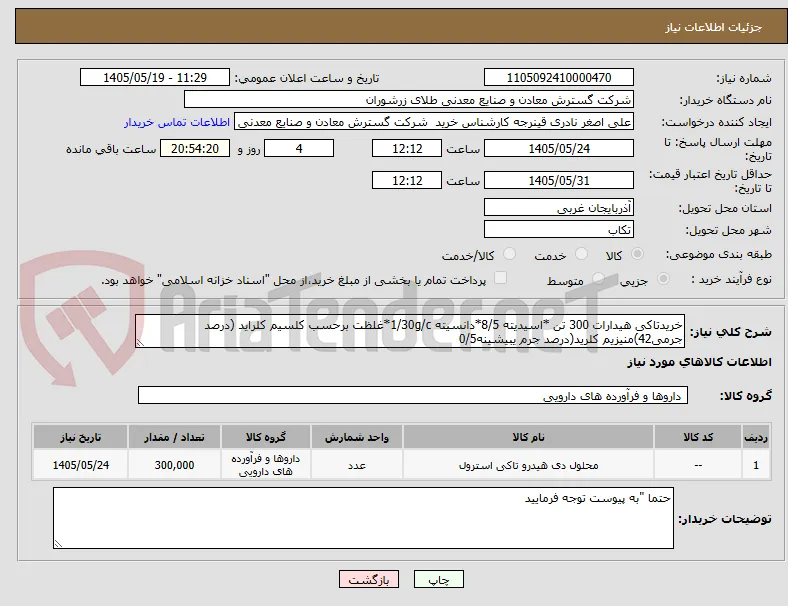Click the تعداد / مقدار column header
The height and width of the screenshot is (606, 788).
[174, 437]
